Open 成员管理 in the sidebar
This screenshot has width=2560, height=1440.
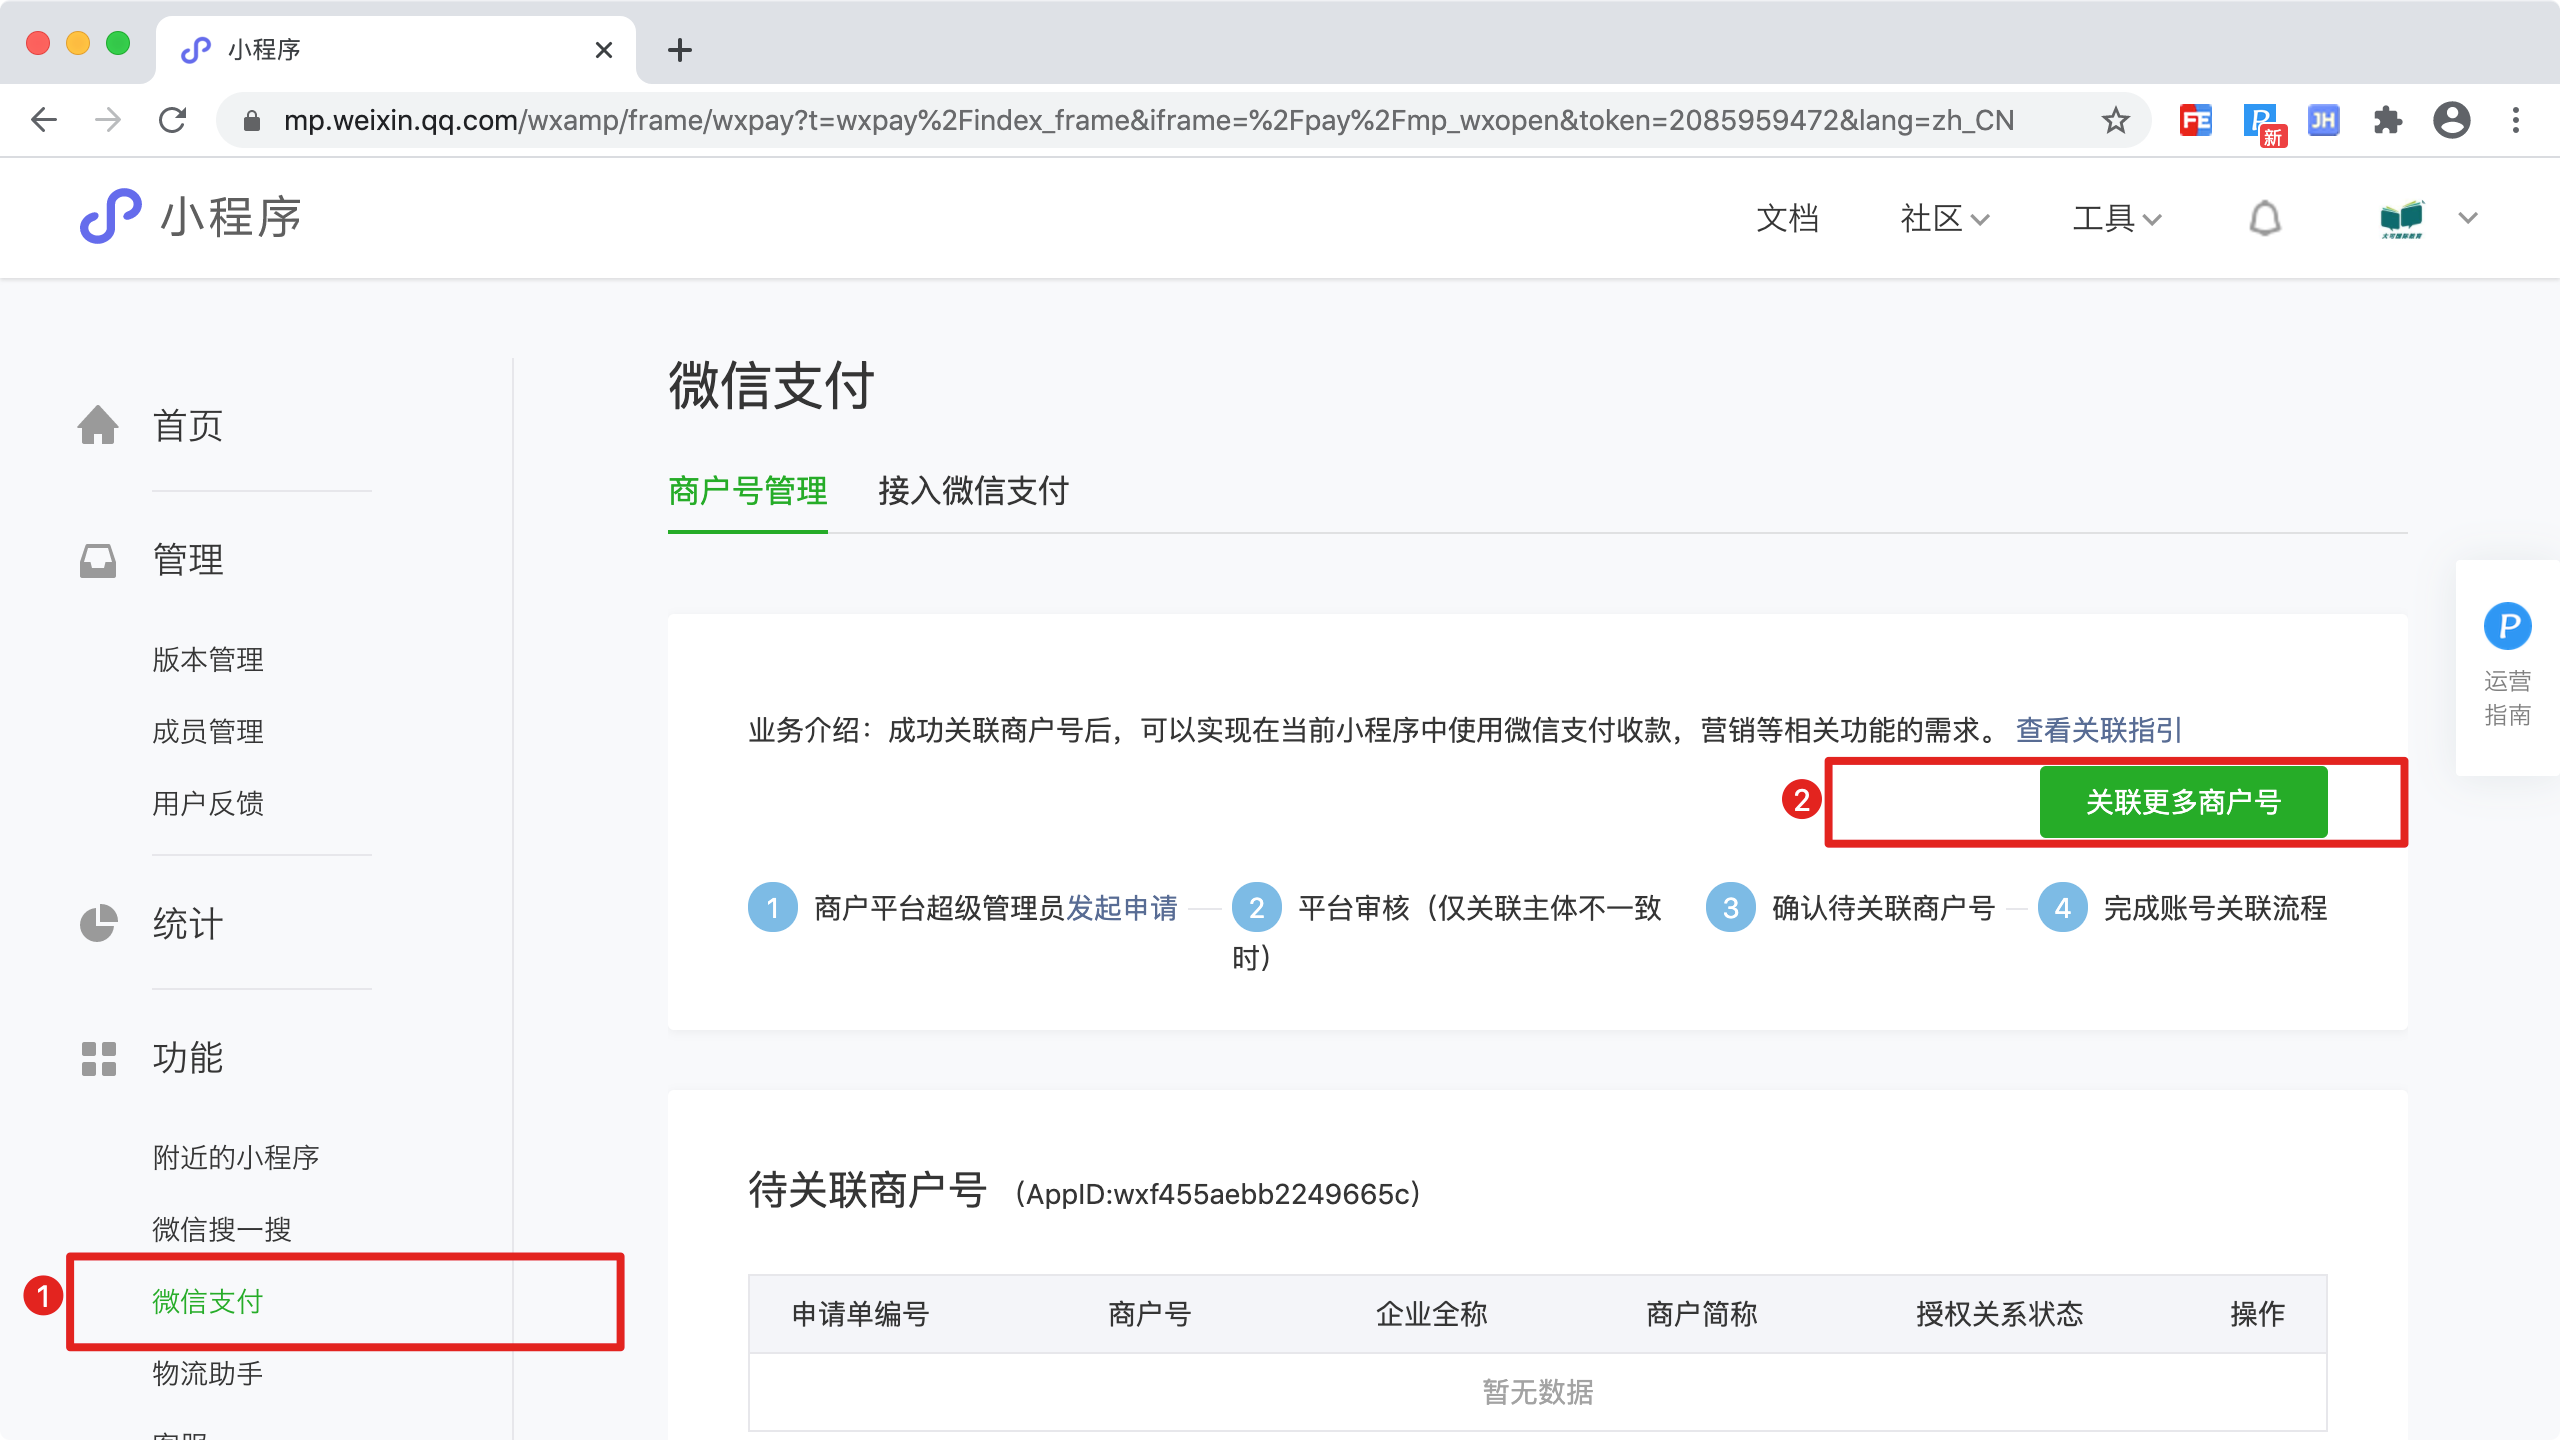[x=208, y=731]
